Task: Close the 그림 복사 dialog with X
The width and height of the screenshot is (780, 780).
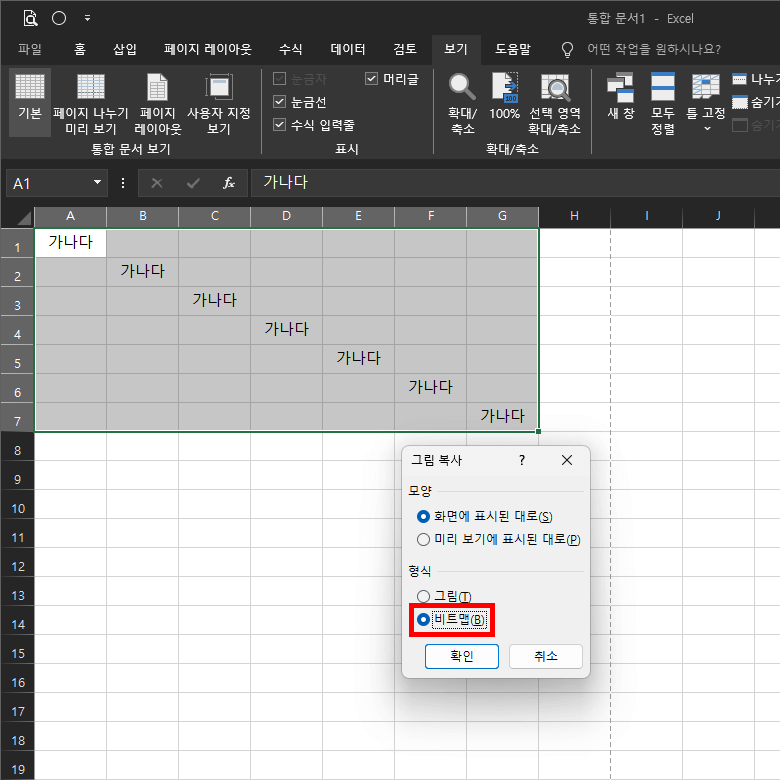Action: 567,460
